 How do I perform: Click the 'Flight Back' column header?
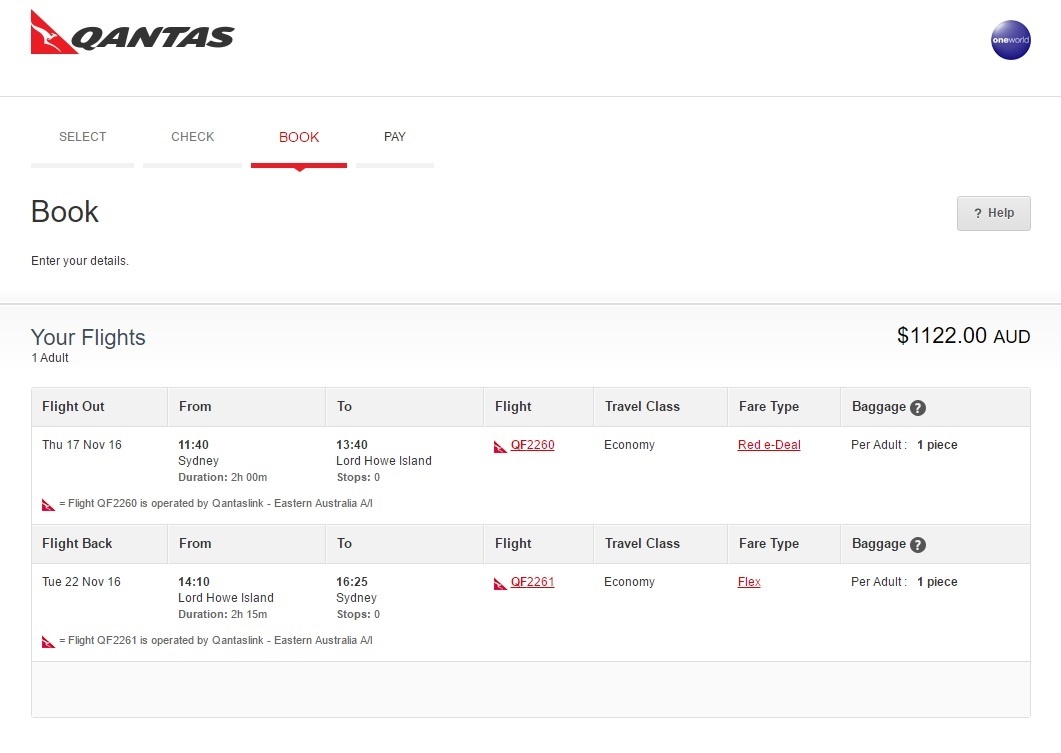(x=77, y=543)
